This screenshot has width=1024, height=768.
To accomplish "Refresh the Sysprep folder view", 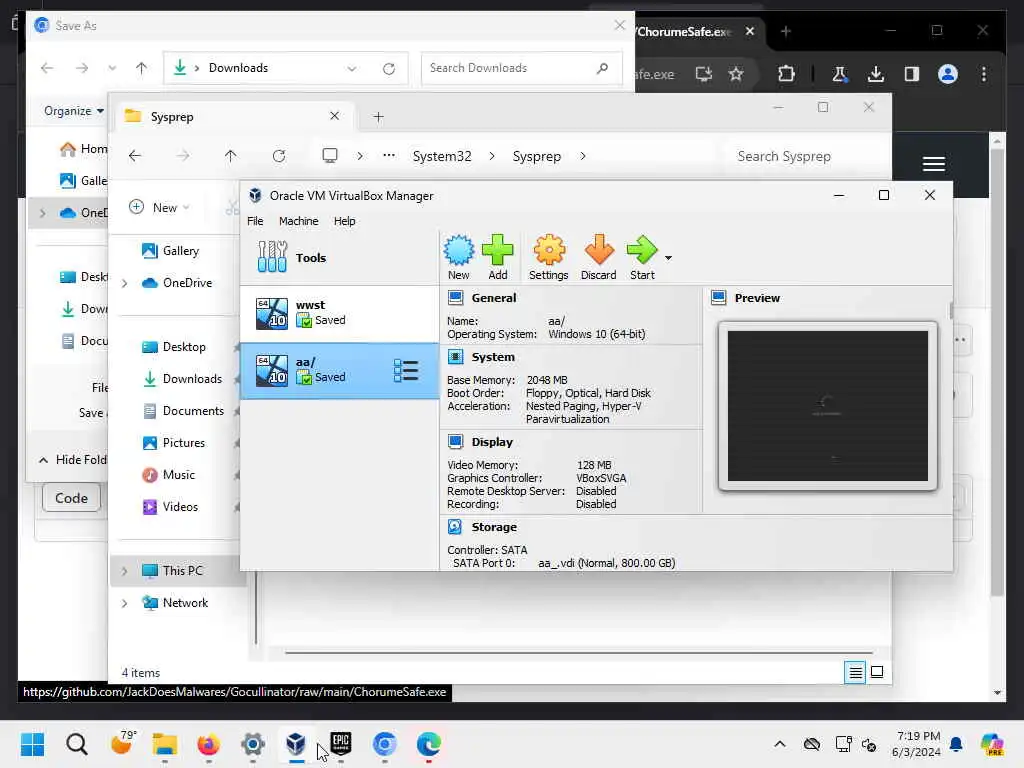I will pos(279,156).
